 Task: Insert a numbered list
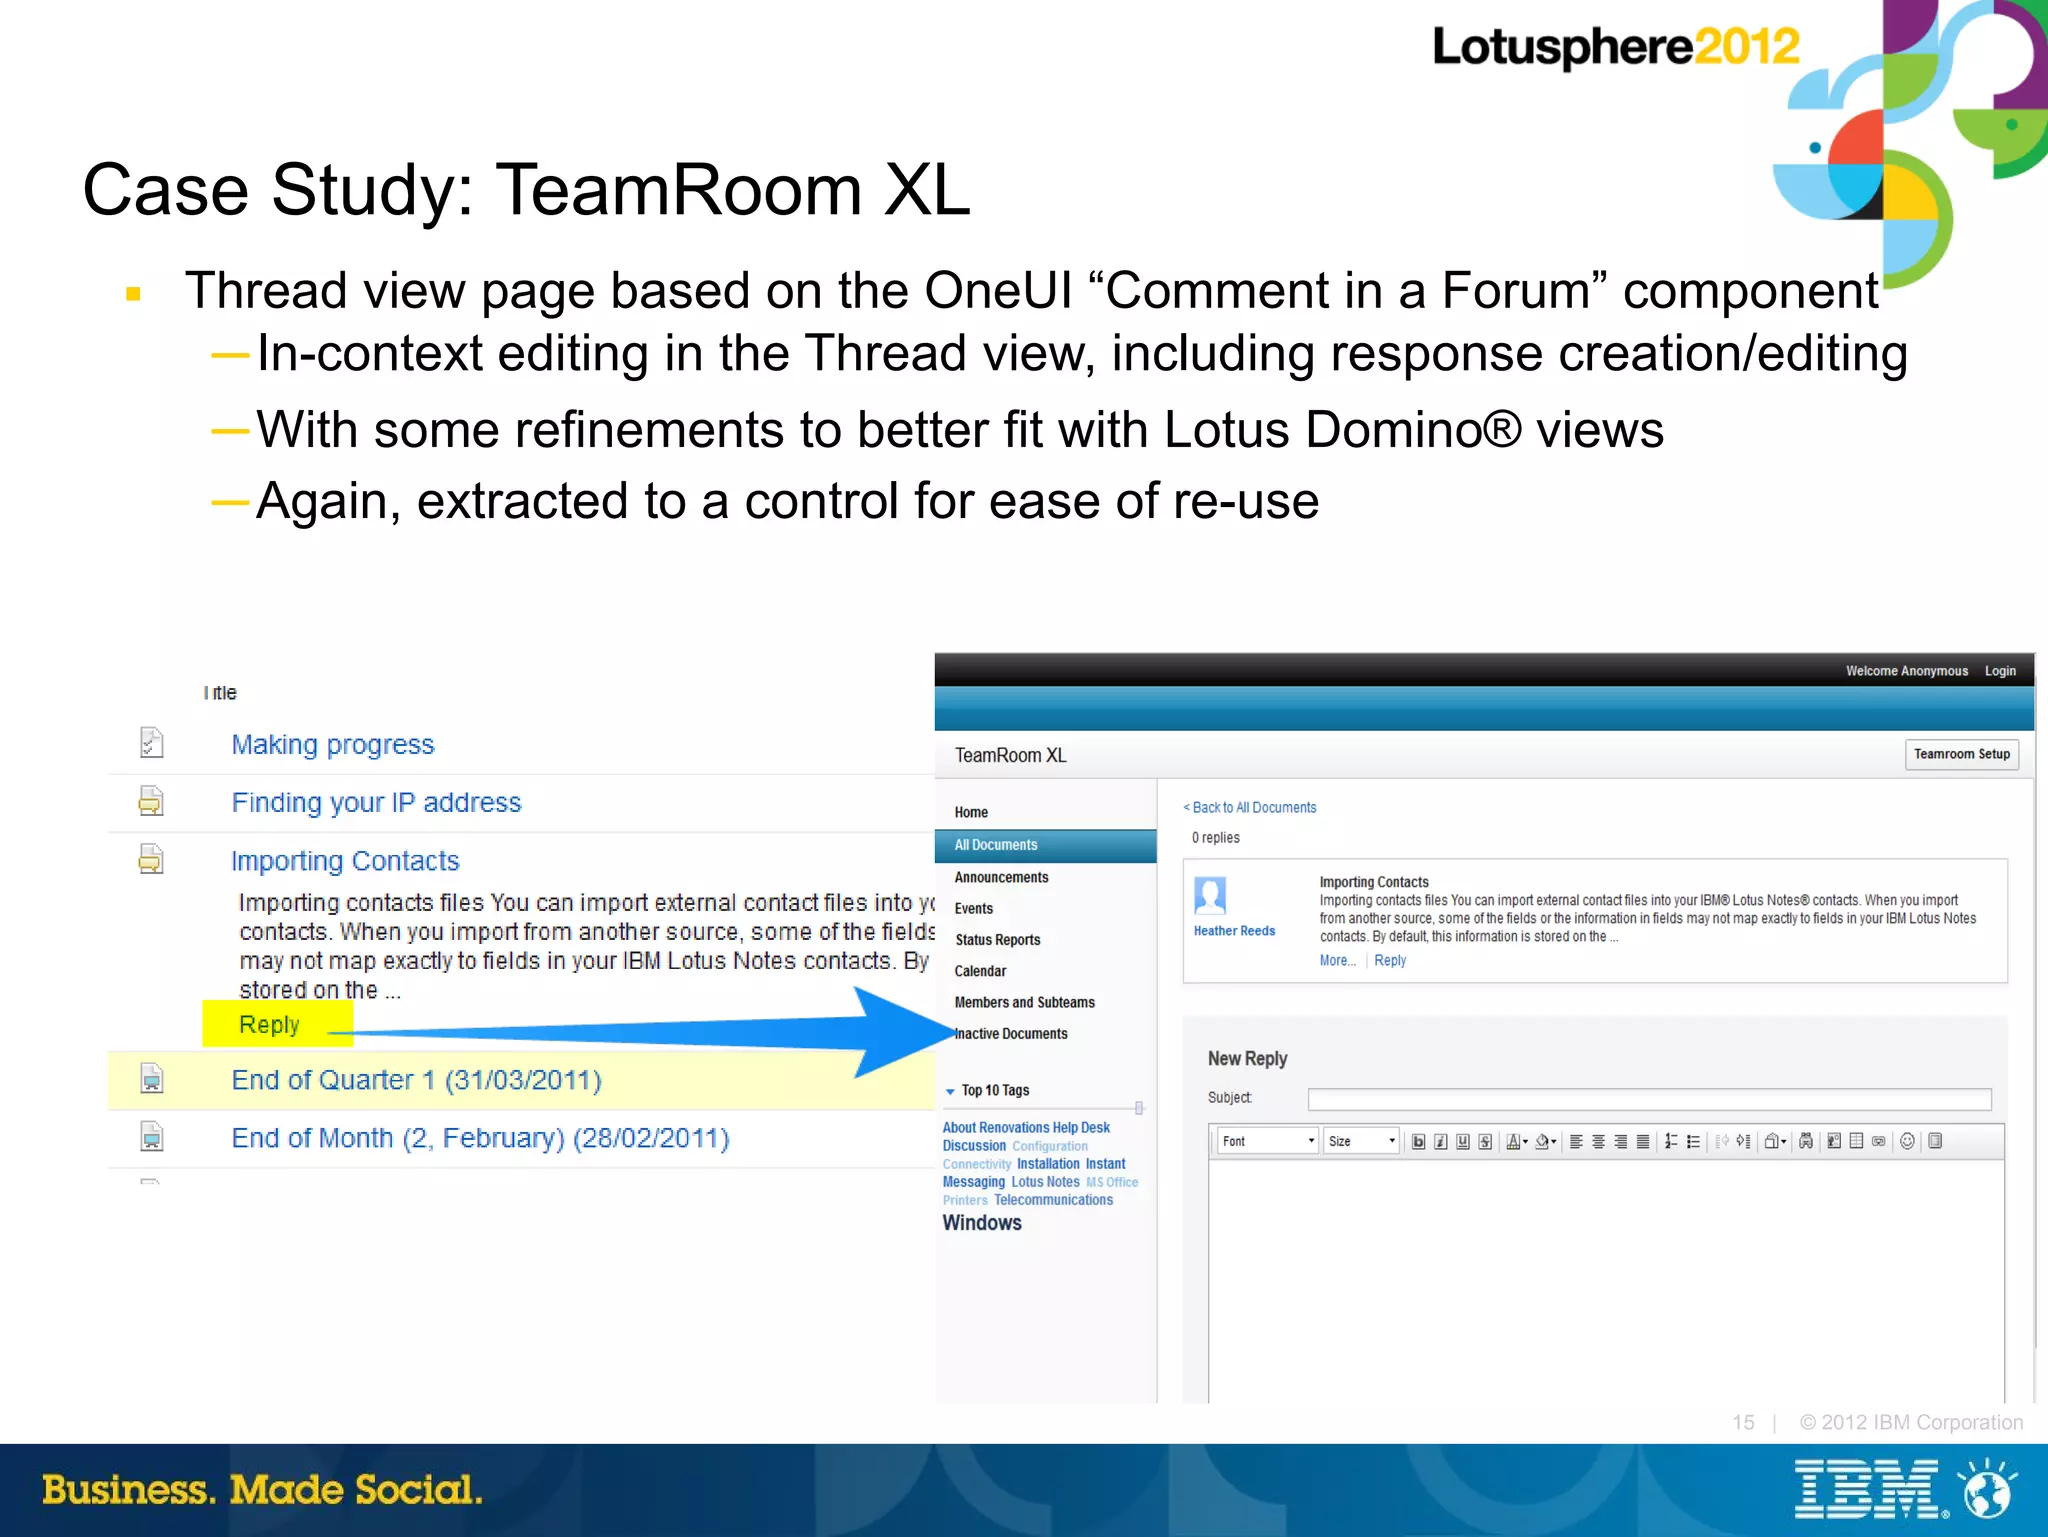[1671, 1141]
